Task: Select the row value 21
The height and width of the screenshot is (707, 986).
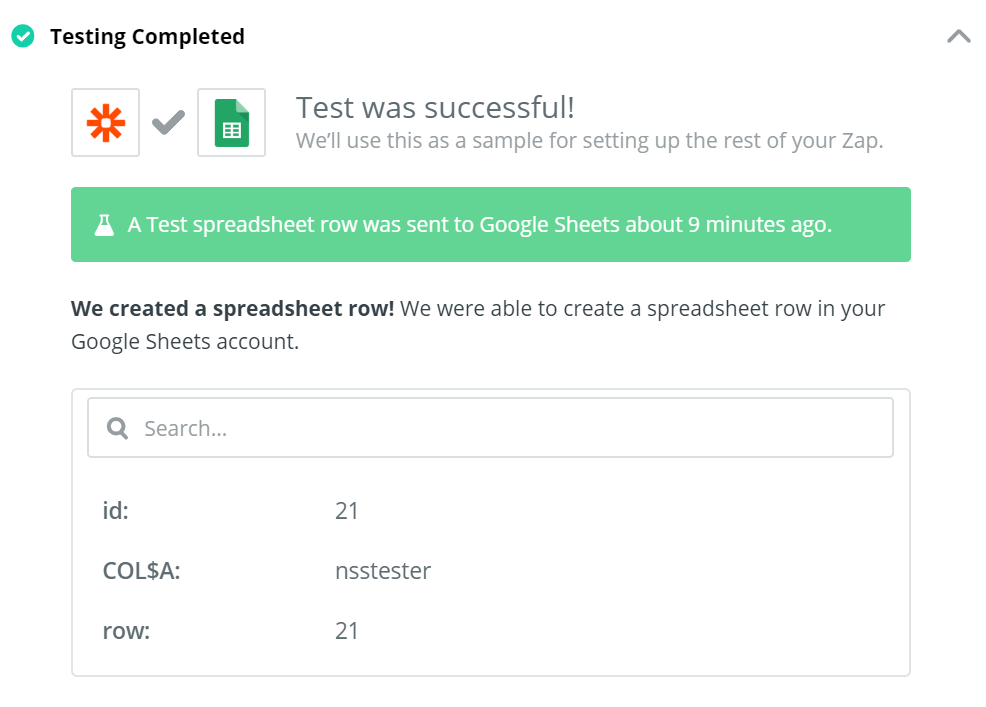Action: pos(346,631)
